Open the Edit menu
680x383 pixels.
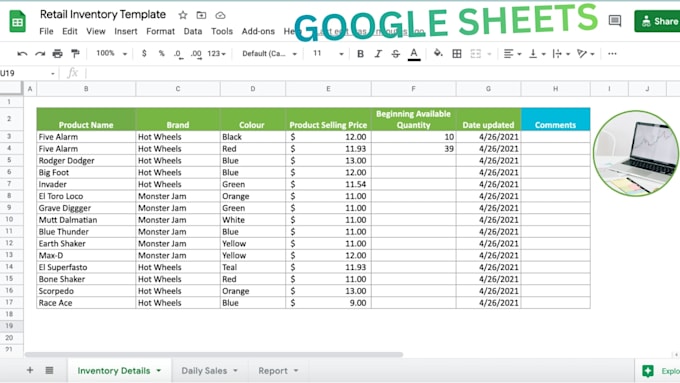point(69,31)
